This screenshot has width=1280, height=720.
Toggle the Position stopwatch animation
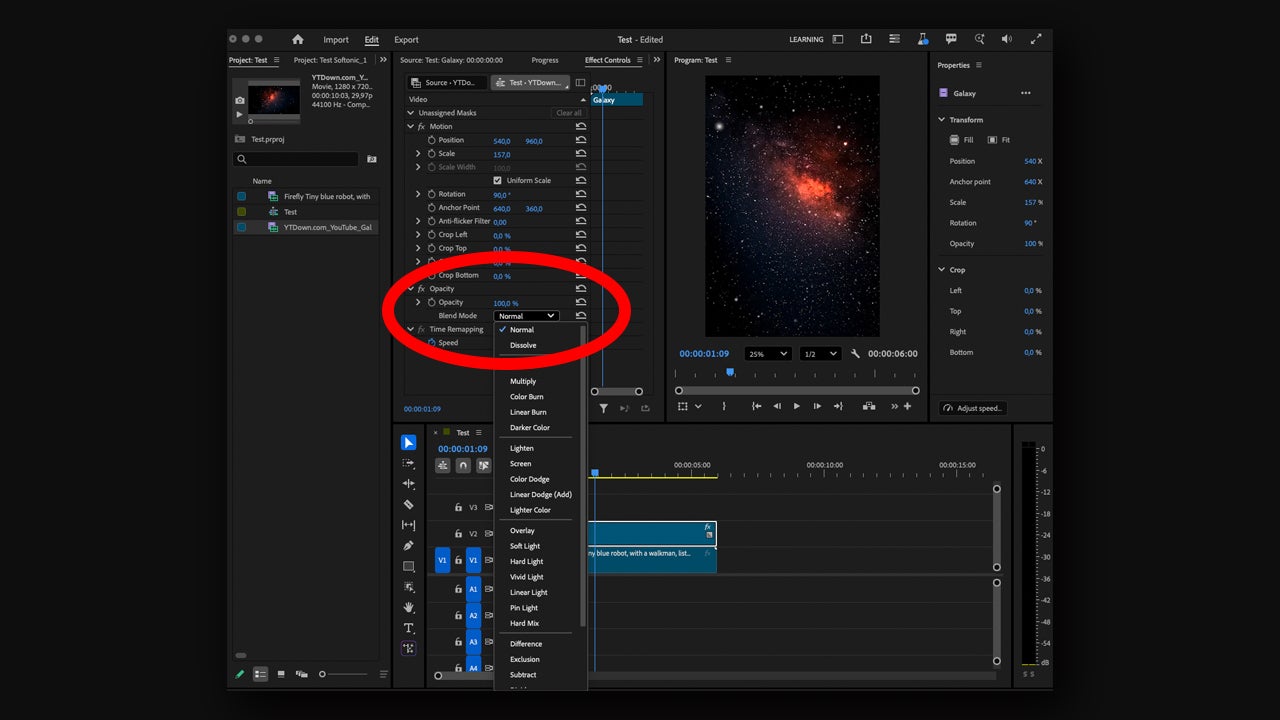[x=432, y=140]
